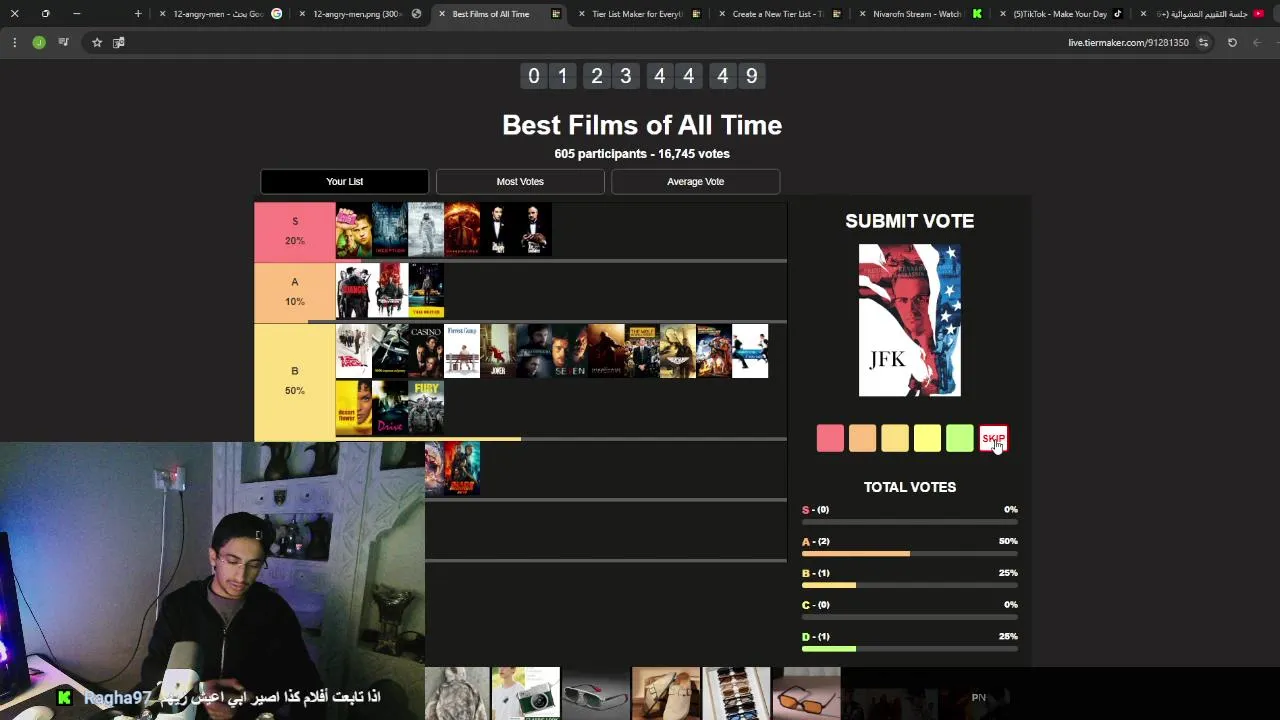The width and height of the screenshot is (1280, 720).
Task: Select the Casino poster in B tier
Action: tap(425, 351)
